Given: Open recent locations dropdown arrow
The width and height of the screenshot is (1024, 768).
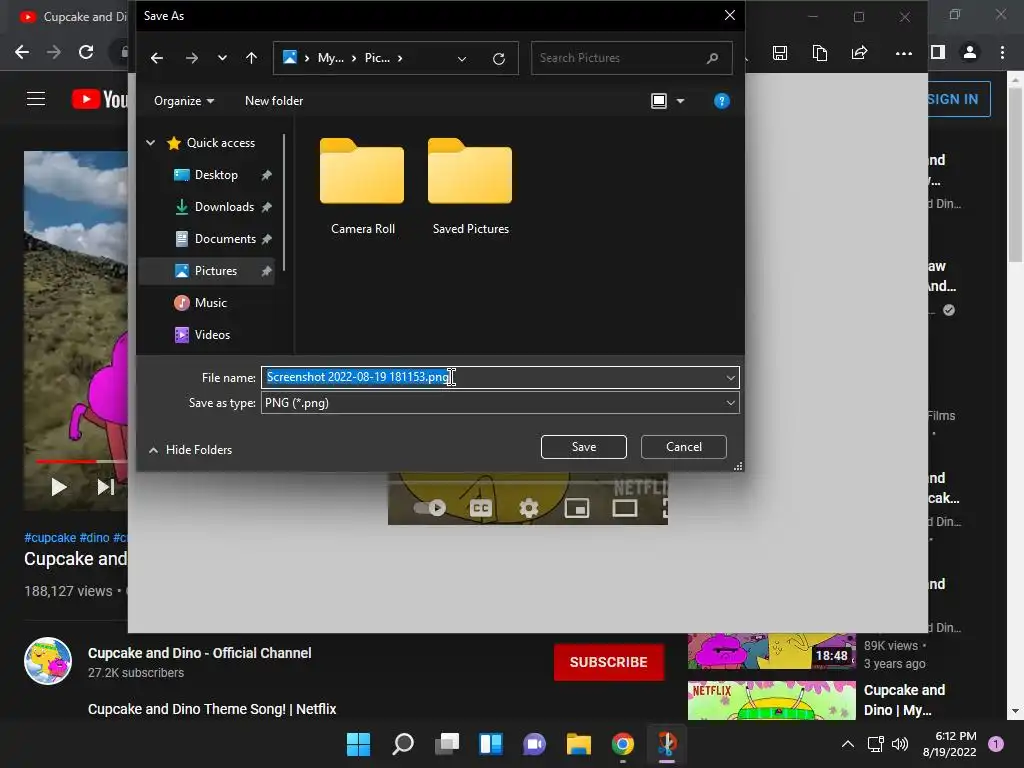Looking at the screenshot, I should [222, 58].
